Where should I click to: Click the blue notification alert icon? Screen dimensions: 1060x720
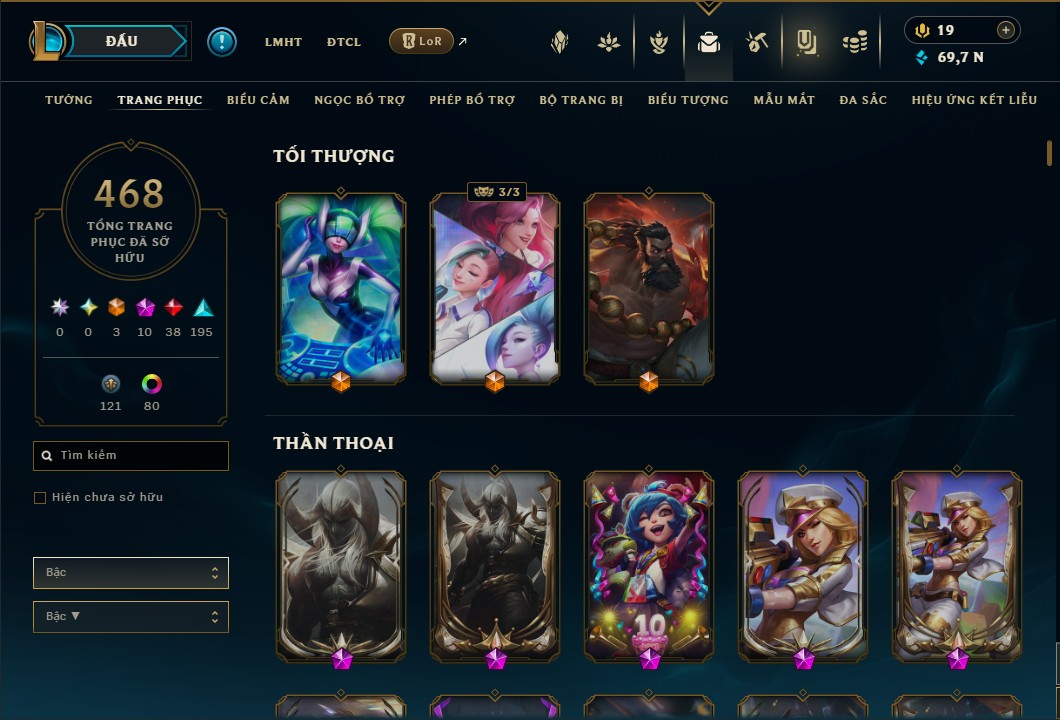[222, 42]
